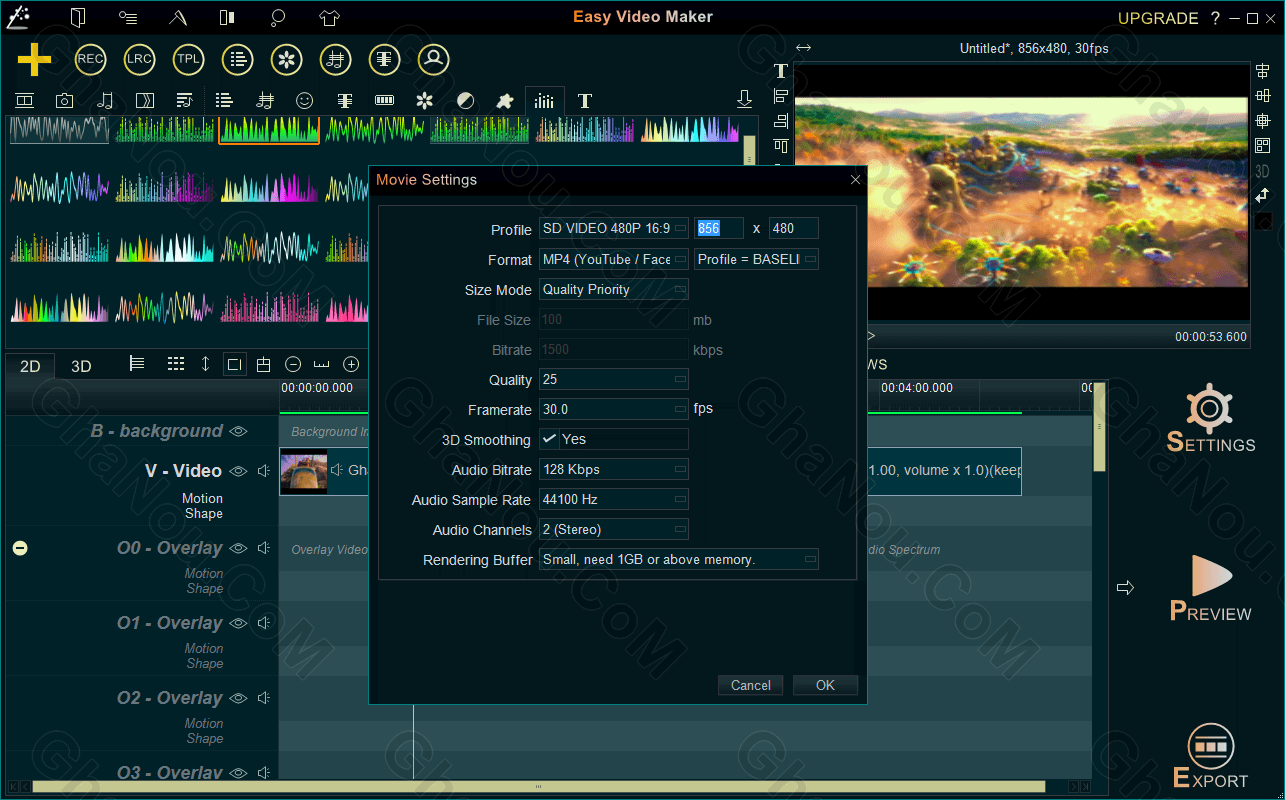Click the question mark help button

[1215, 18]
